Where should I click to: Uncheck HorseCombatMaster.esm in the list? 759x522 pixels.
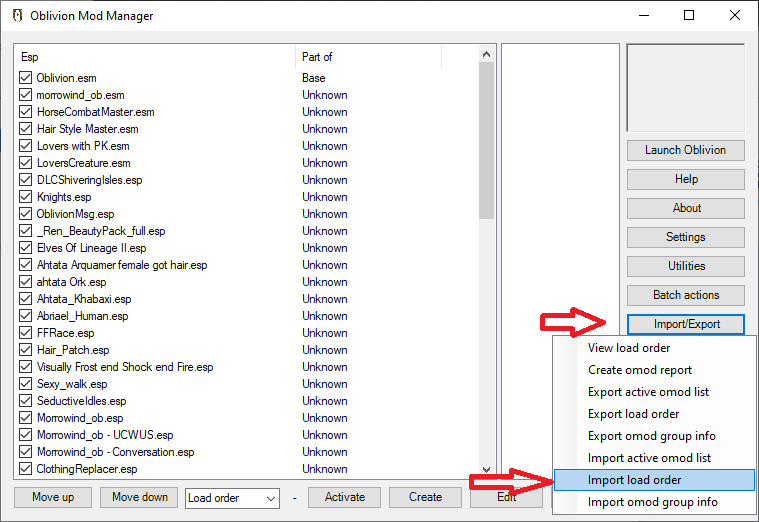[26, 112]
